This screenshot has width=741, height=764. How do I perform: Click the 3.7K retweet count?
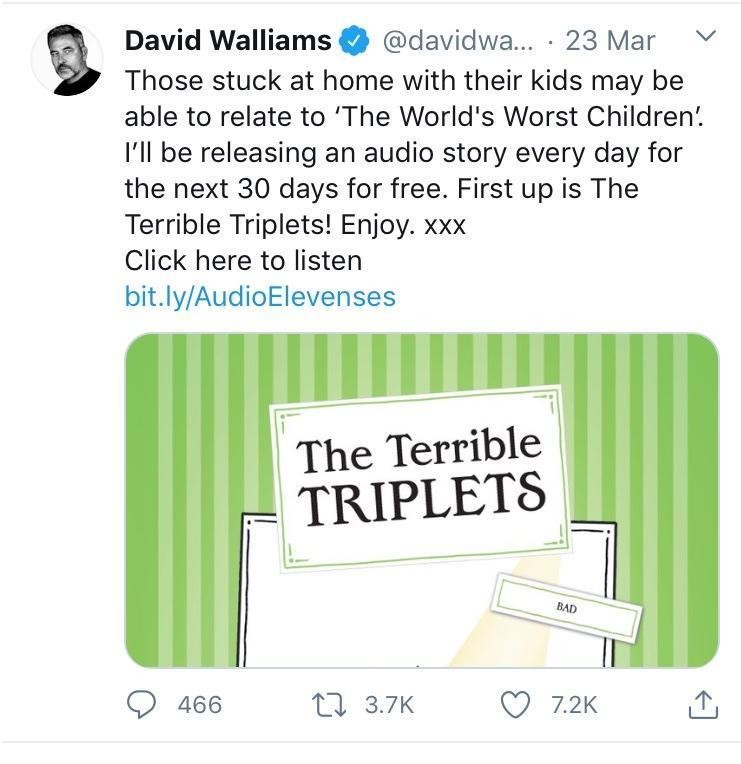pyautogui.click(x=389, y=705)
